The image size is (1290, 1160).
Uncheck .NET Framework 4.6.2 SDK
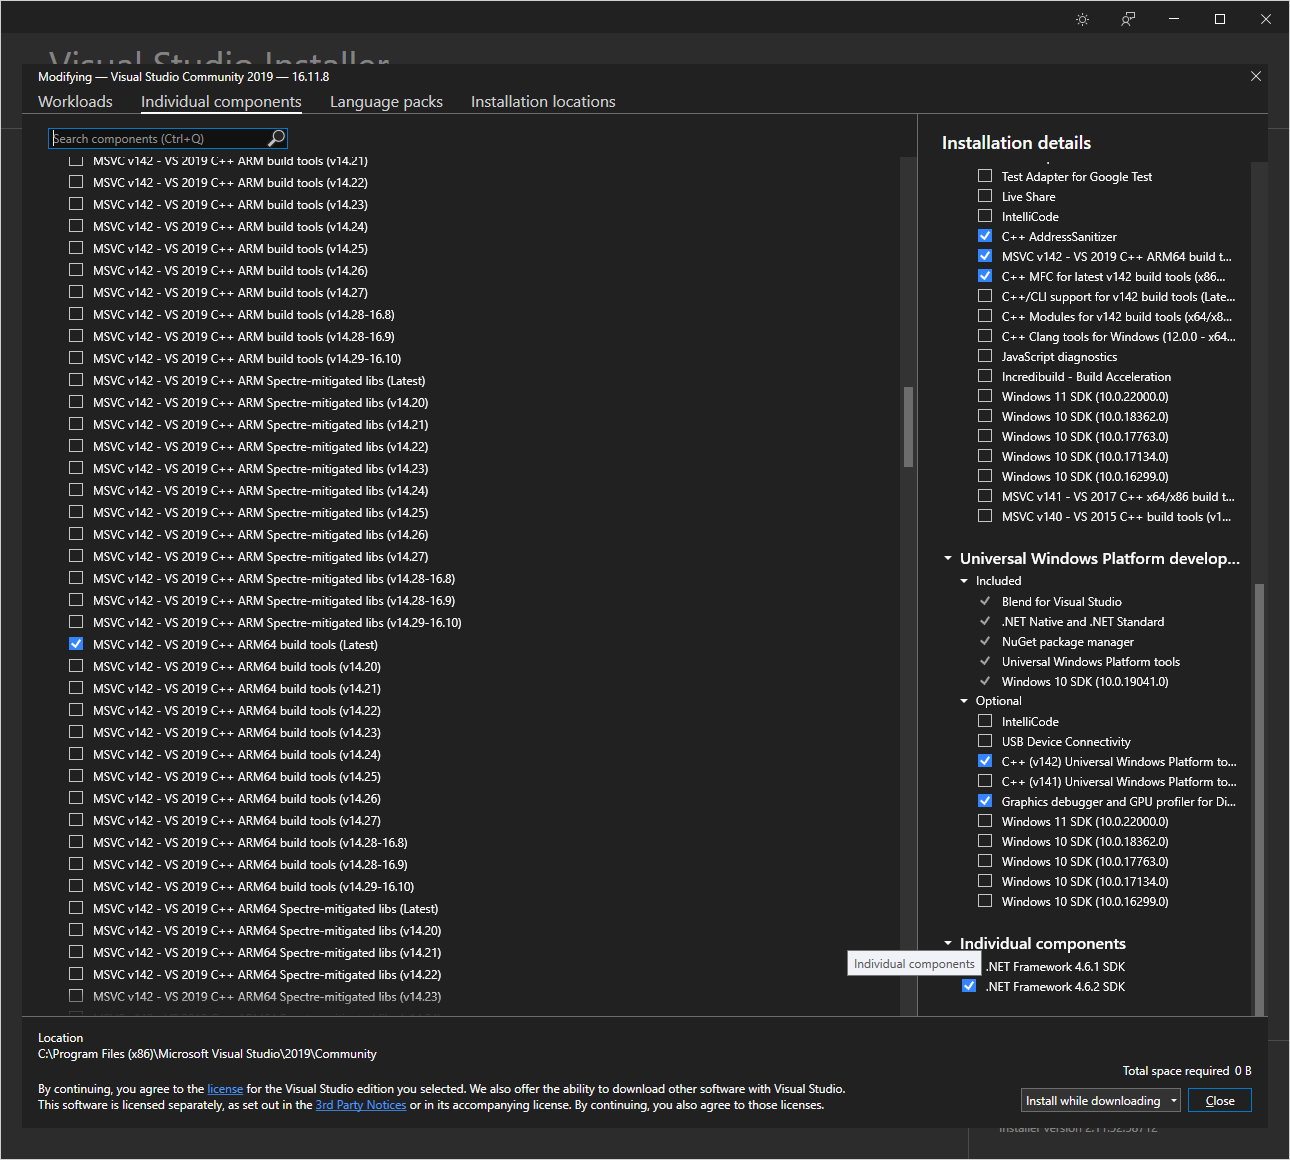[x=969, y=986]
